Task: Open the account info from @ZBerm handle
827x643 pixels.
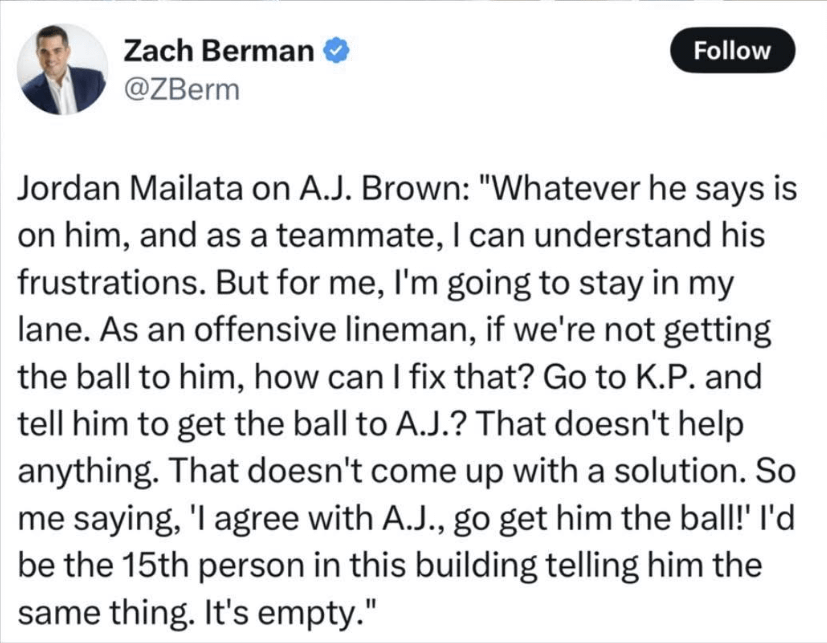Action: point(178,90)
